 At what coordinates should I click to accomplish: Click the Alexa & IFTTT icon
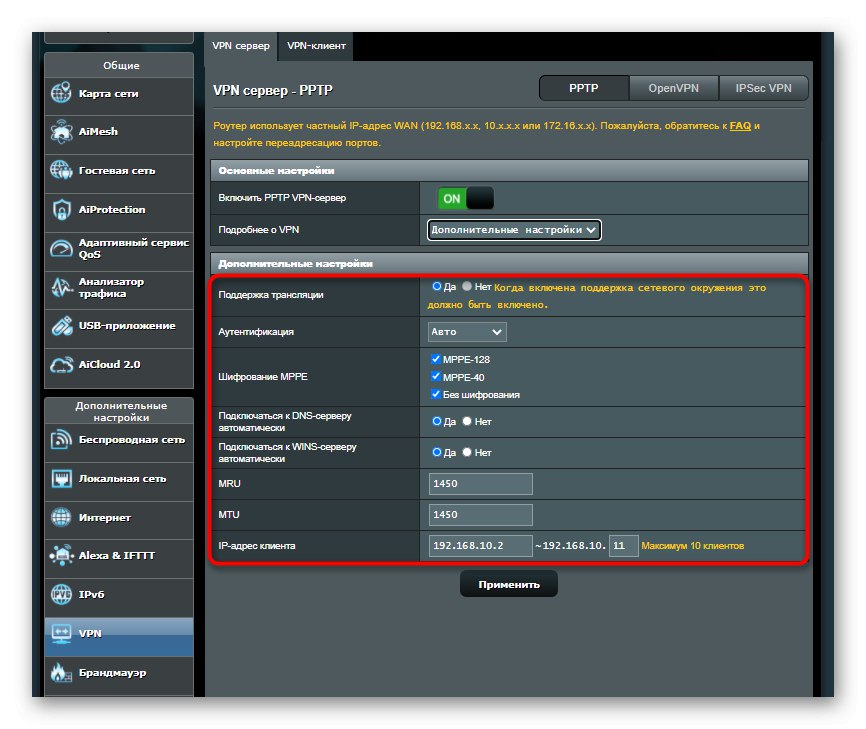tap(61, 555)
